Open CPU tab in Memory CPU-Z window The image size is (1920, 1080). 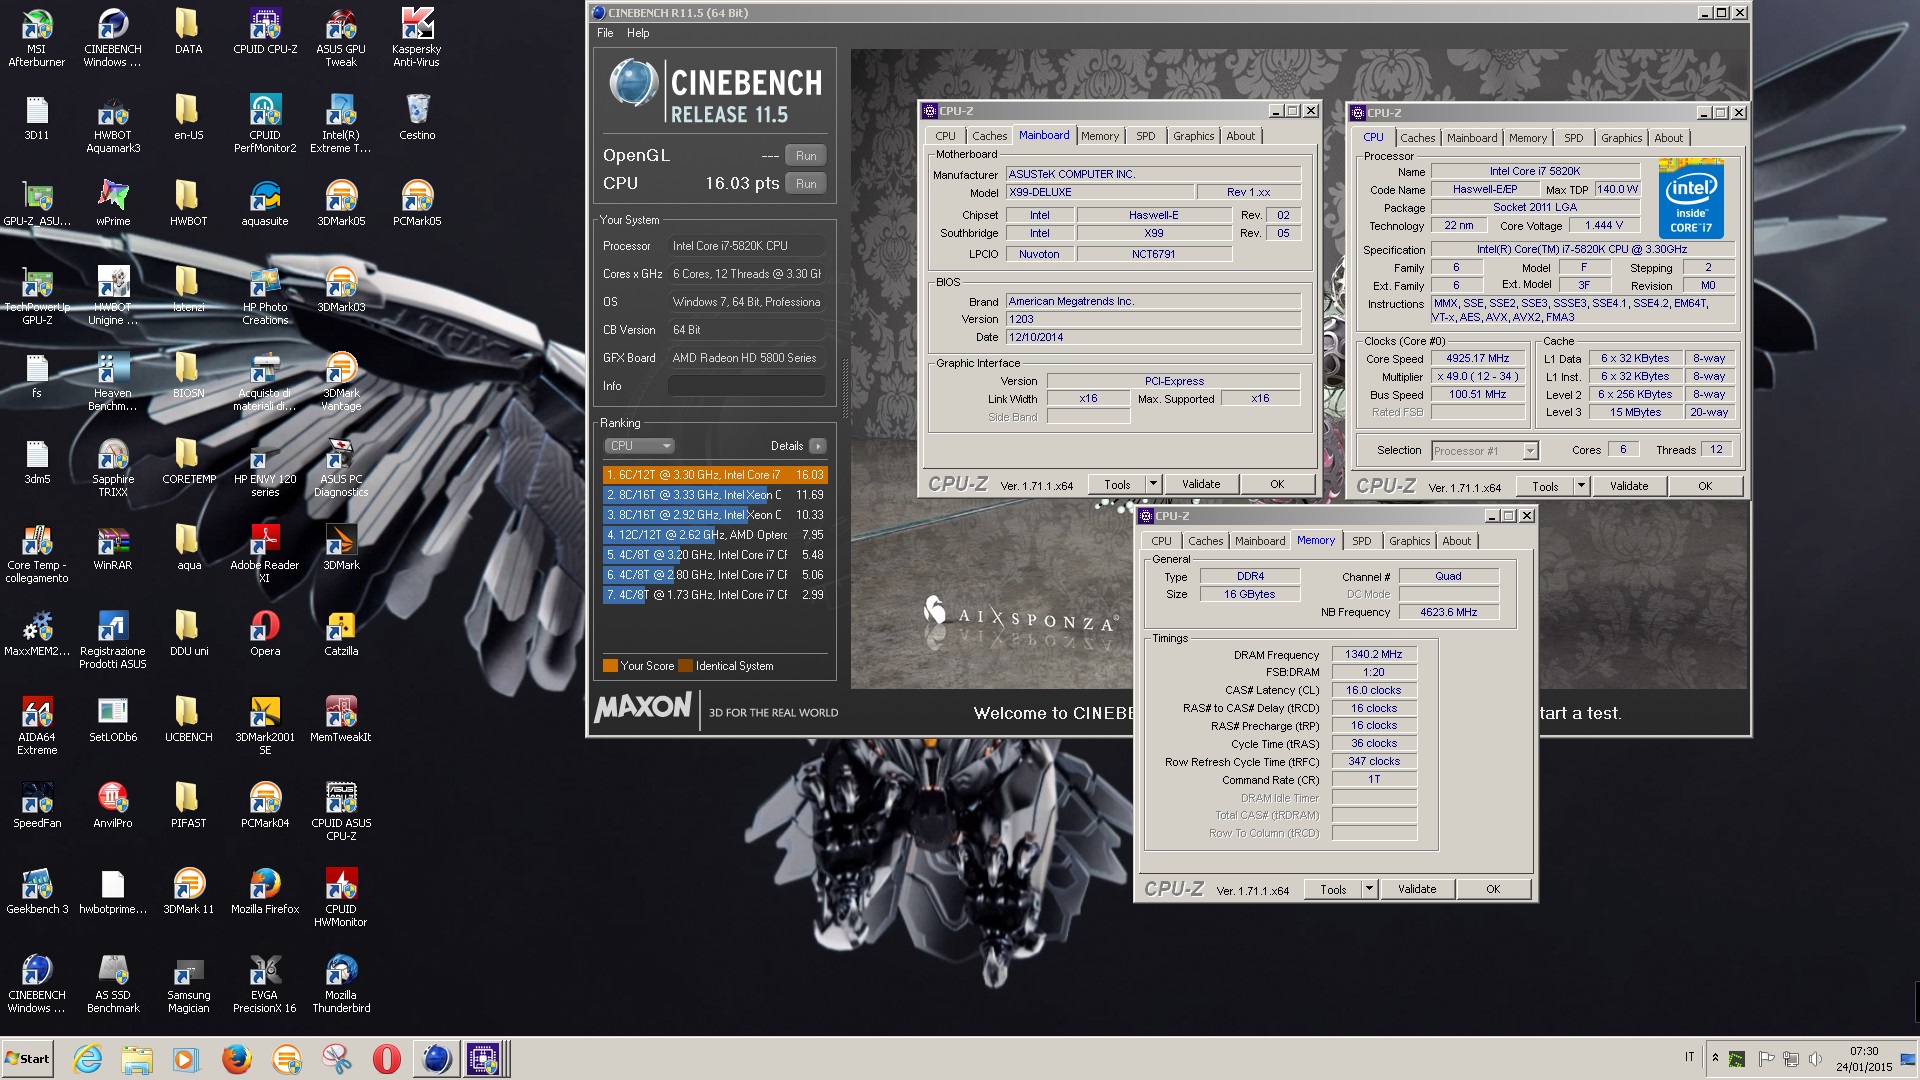(x=1161, y=541)
